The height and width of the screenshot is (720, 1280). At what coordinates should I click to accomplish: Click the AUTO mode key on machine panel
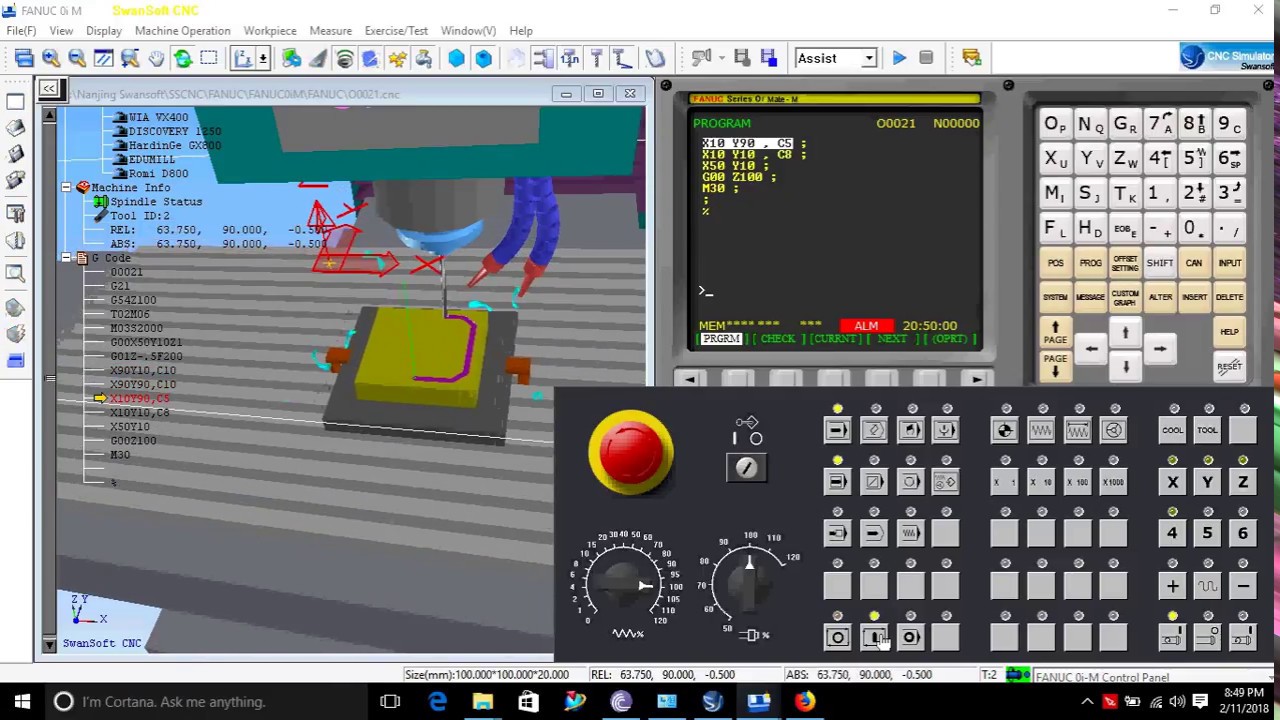(838, 430)
